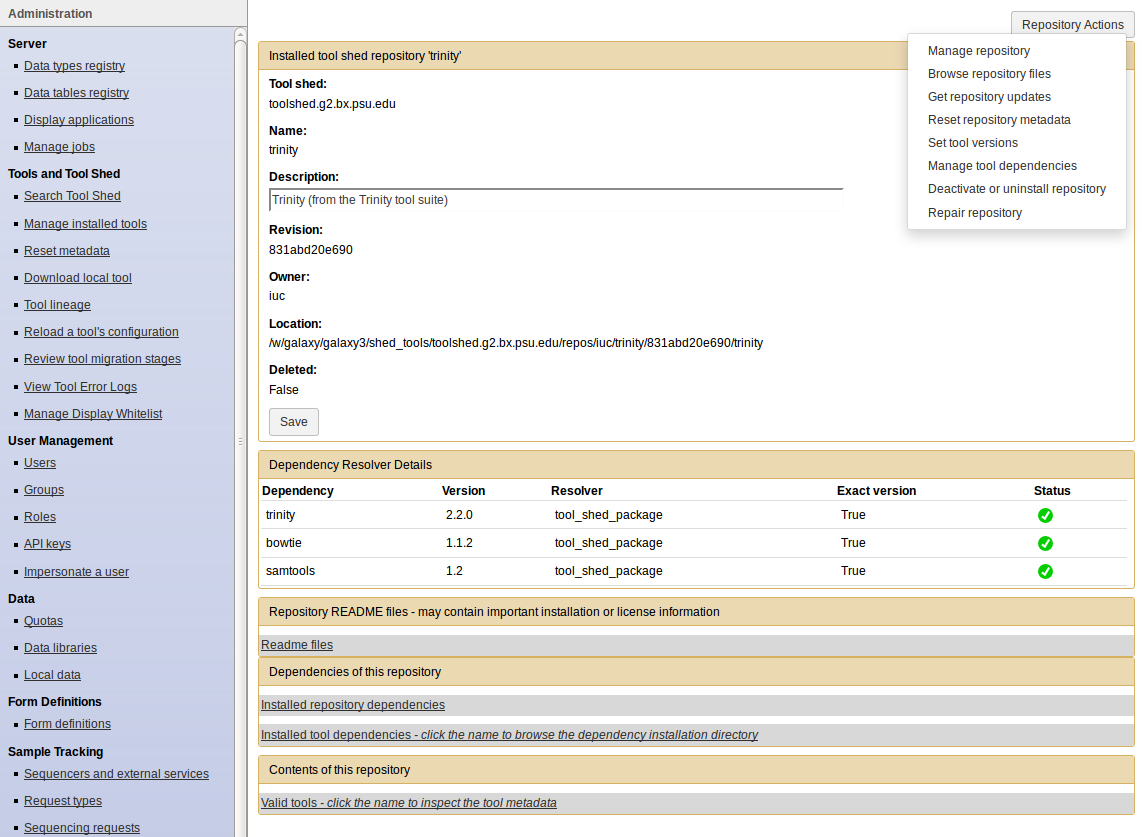Screen dimensions: 1144x837
Task: Select Browse repository files menu entry
Action: [x=989, y=74]
